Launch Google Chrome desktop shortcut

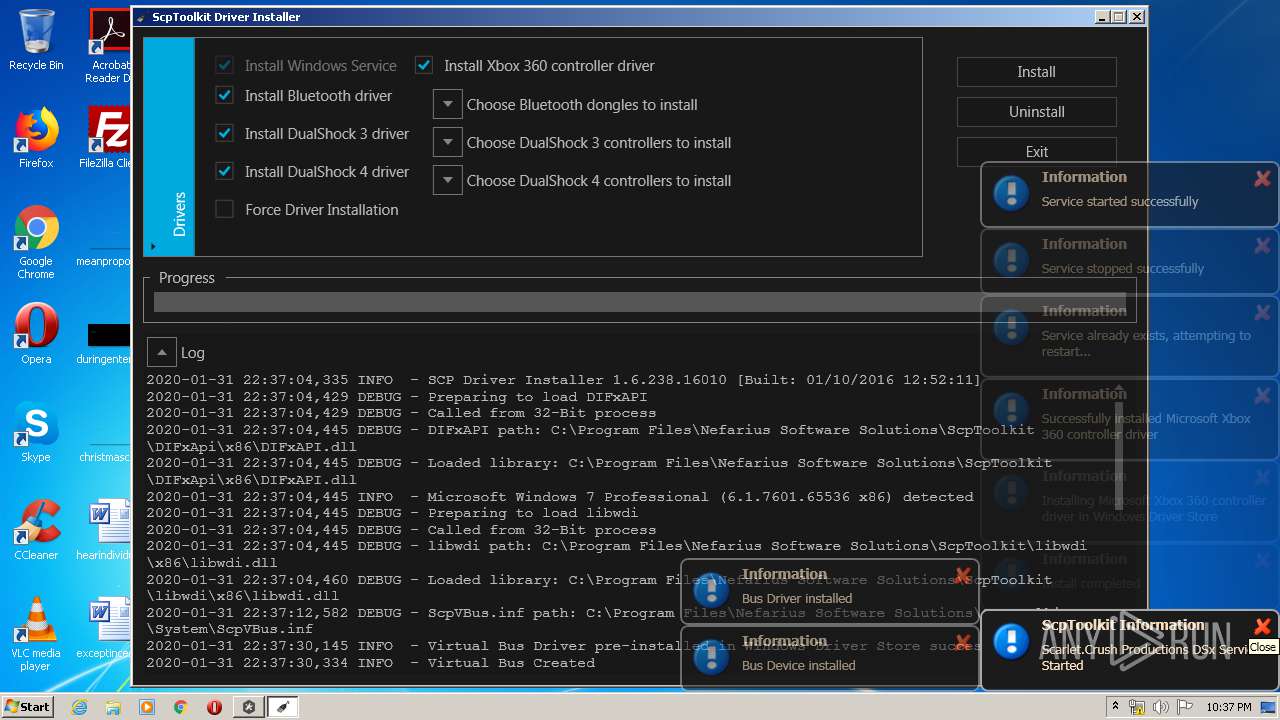coord(36,242)
